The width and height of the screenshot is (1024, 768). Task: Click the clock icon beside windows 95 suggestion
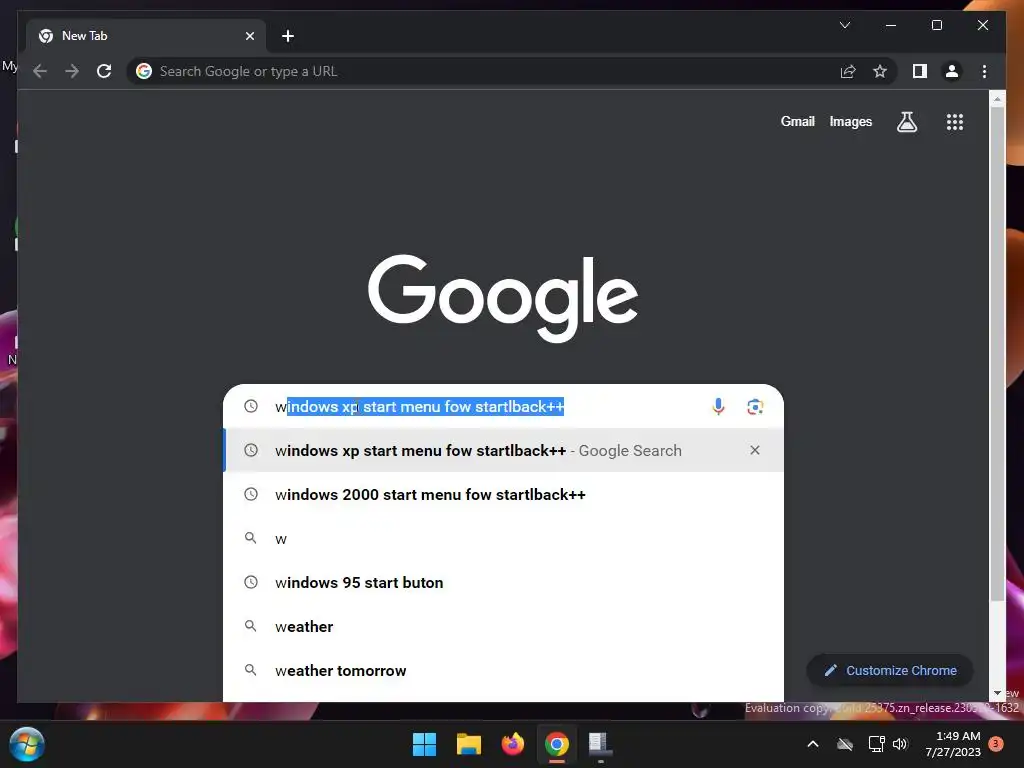click(x=251, y=582)
